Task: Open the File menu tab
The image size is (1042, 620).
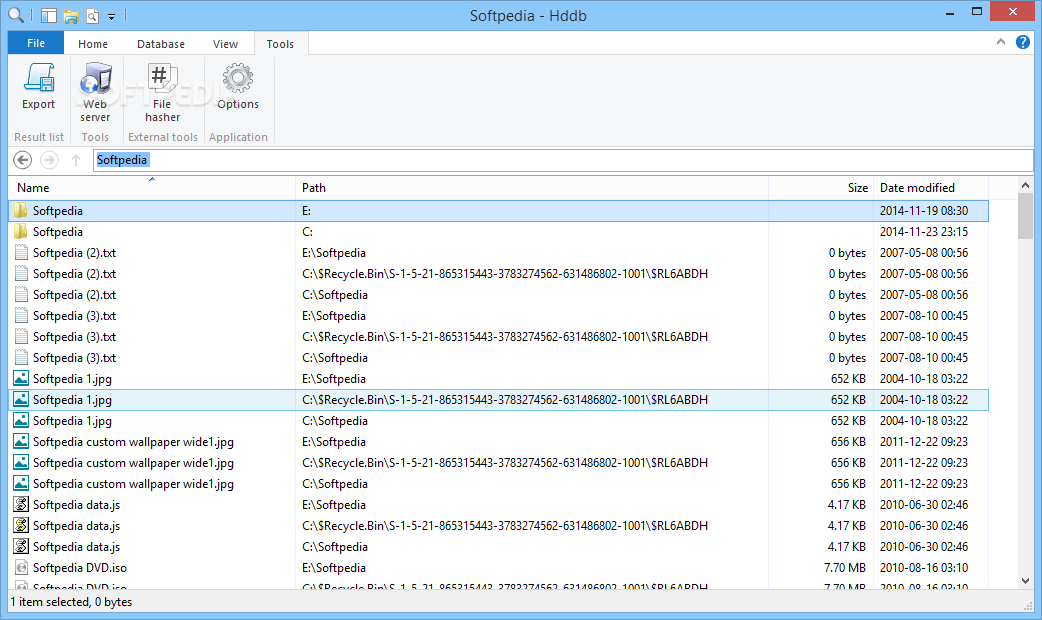Action: pos(36,43)
